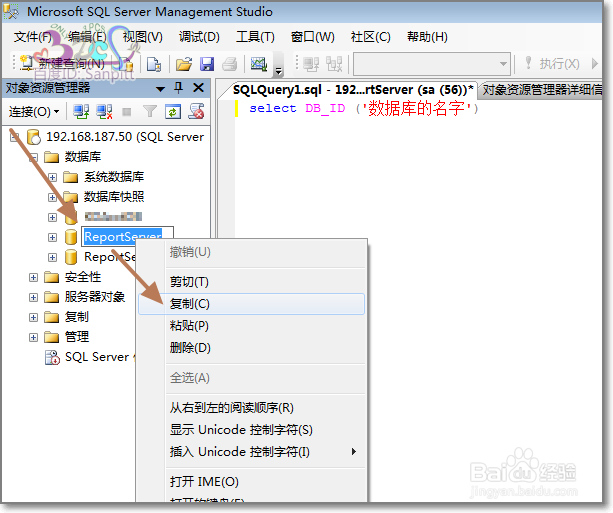Click the new file document icon

[x=154, y=64]
